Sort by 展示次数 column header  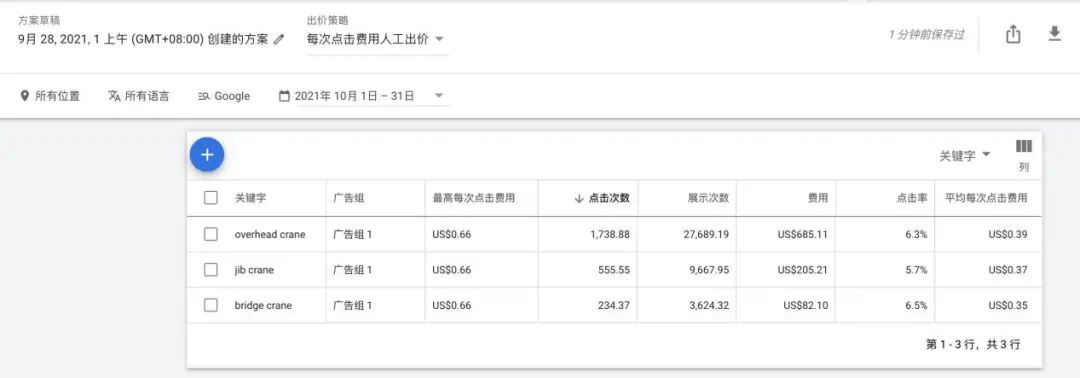point(708,198)
